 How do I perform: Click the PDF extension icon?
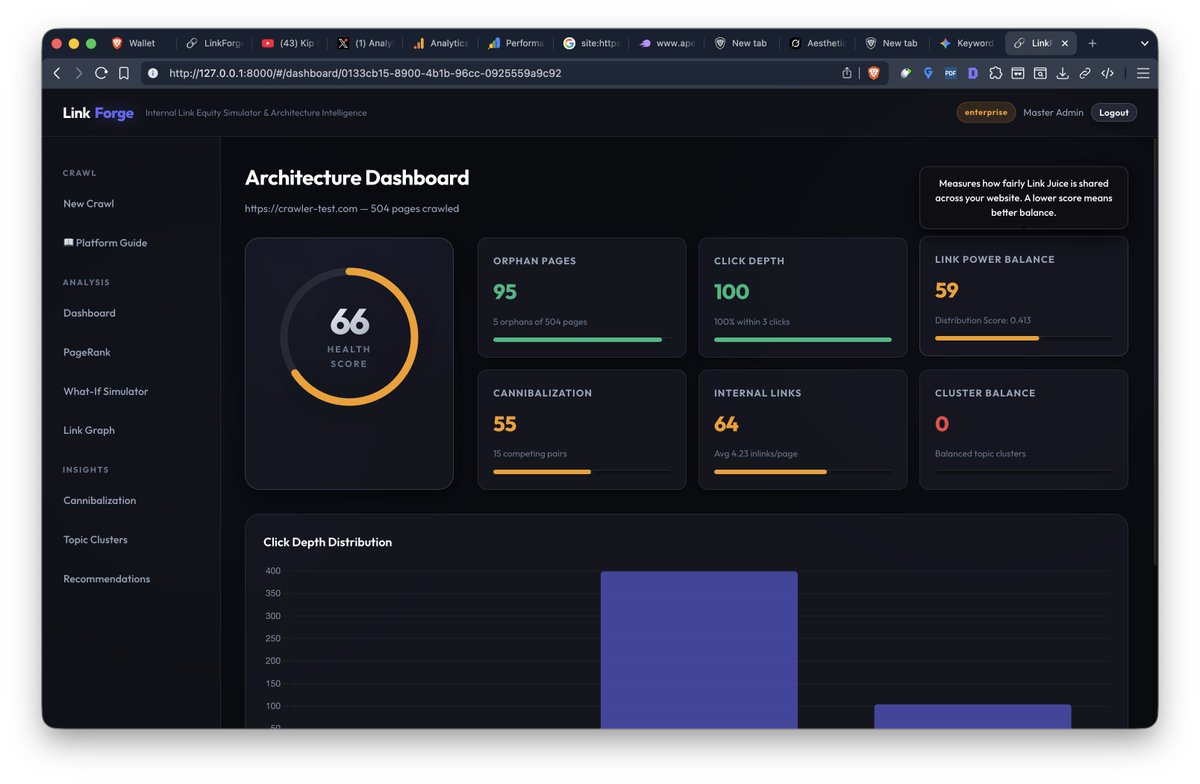[x=950, y=73]
